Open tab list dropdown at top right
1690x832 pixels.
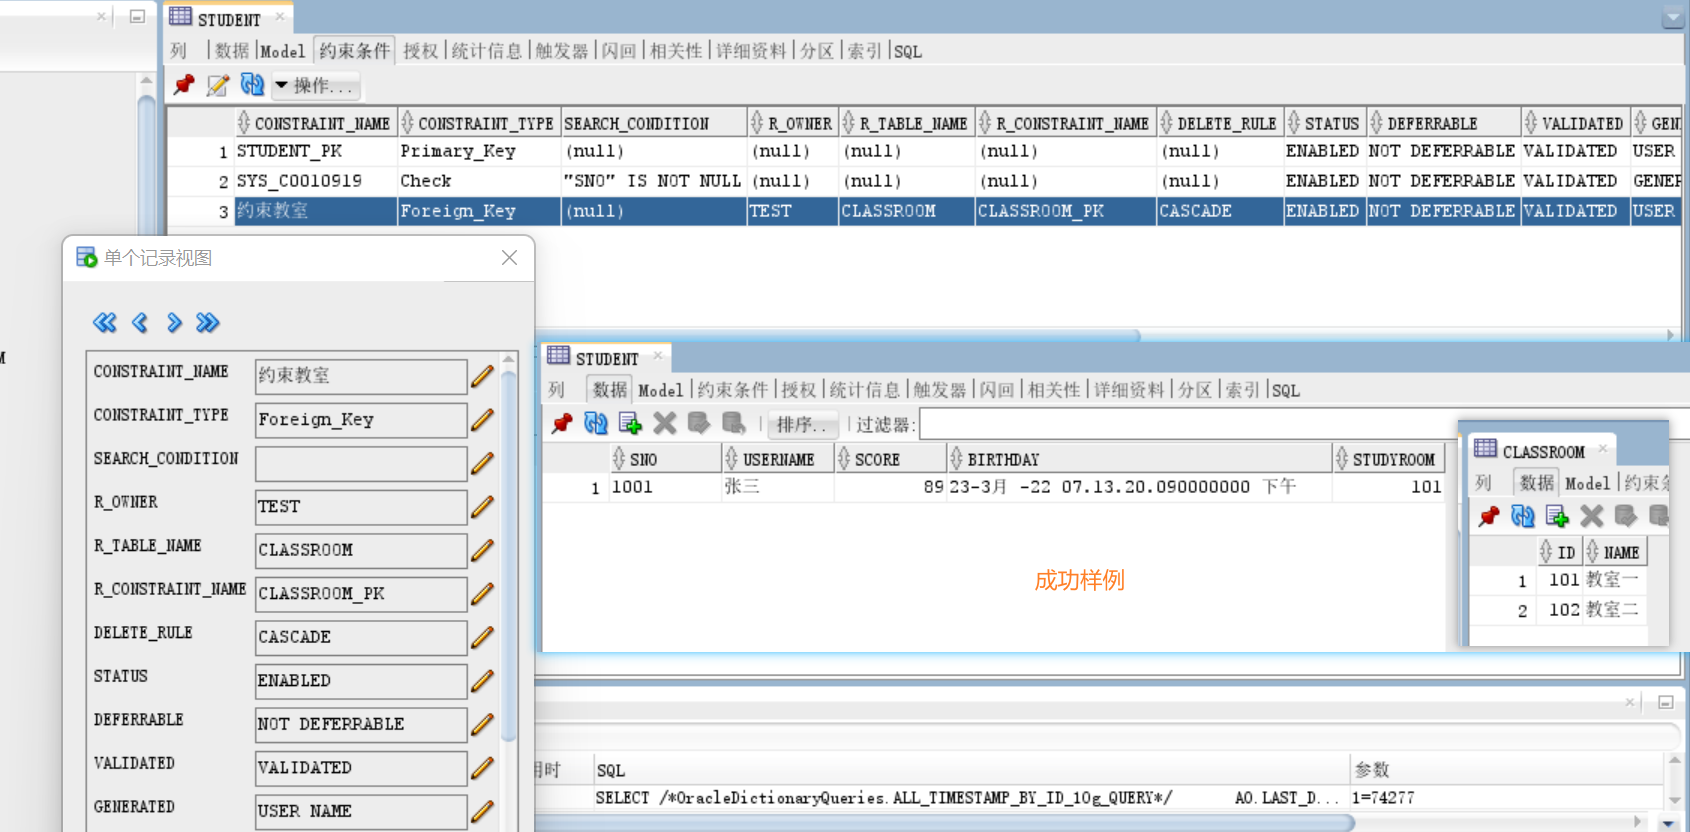(x=1672, y=19)
